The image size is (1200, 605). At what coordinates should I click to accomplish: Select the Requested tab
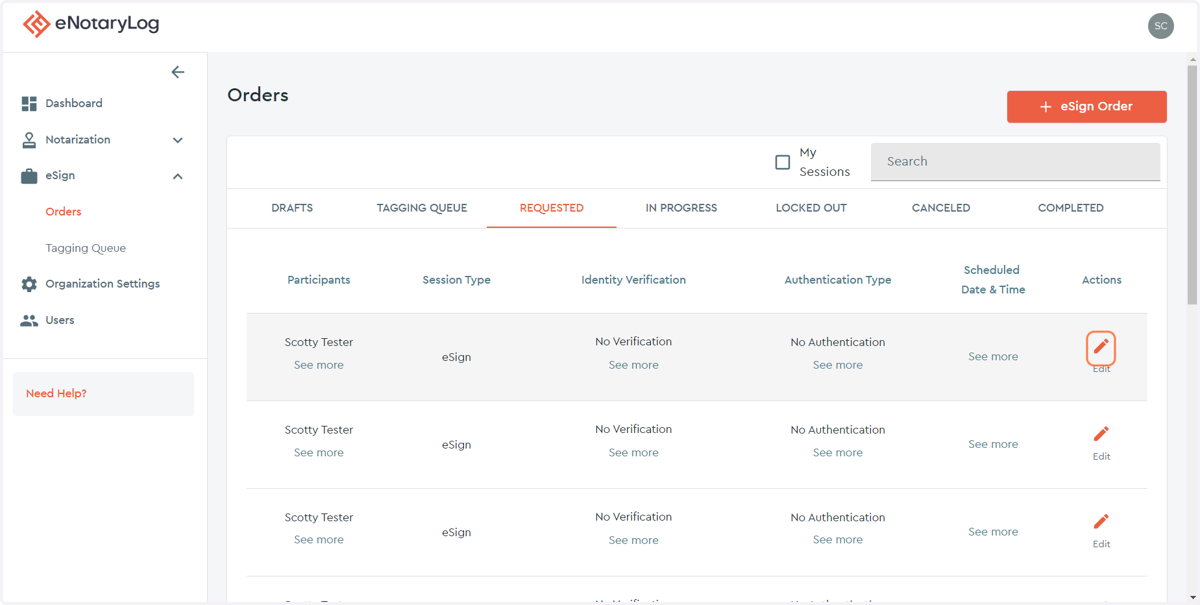pos(552,208)
